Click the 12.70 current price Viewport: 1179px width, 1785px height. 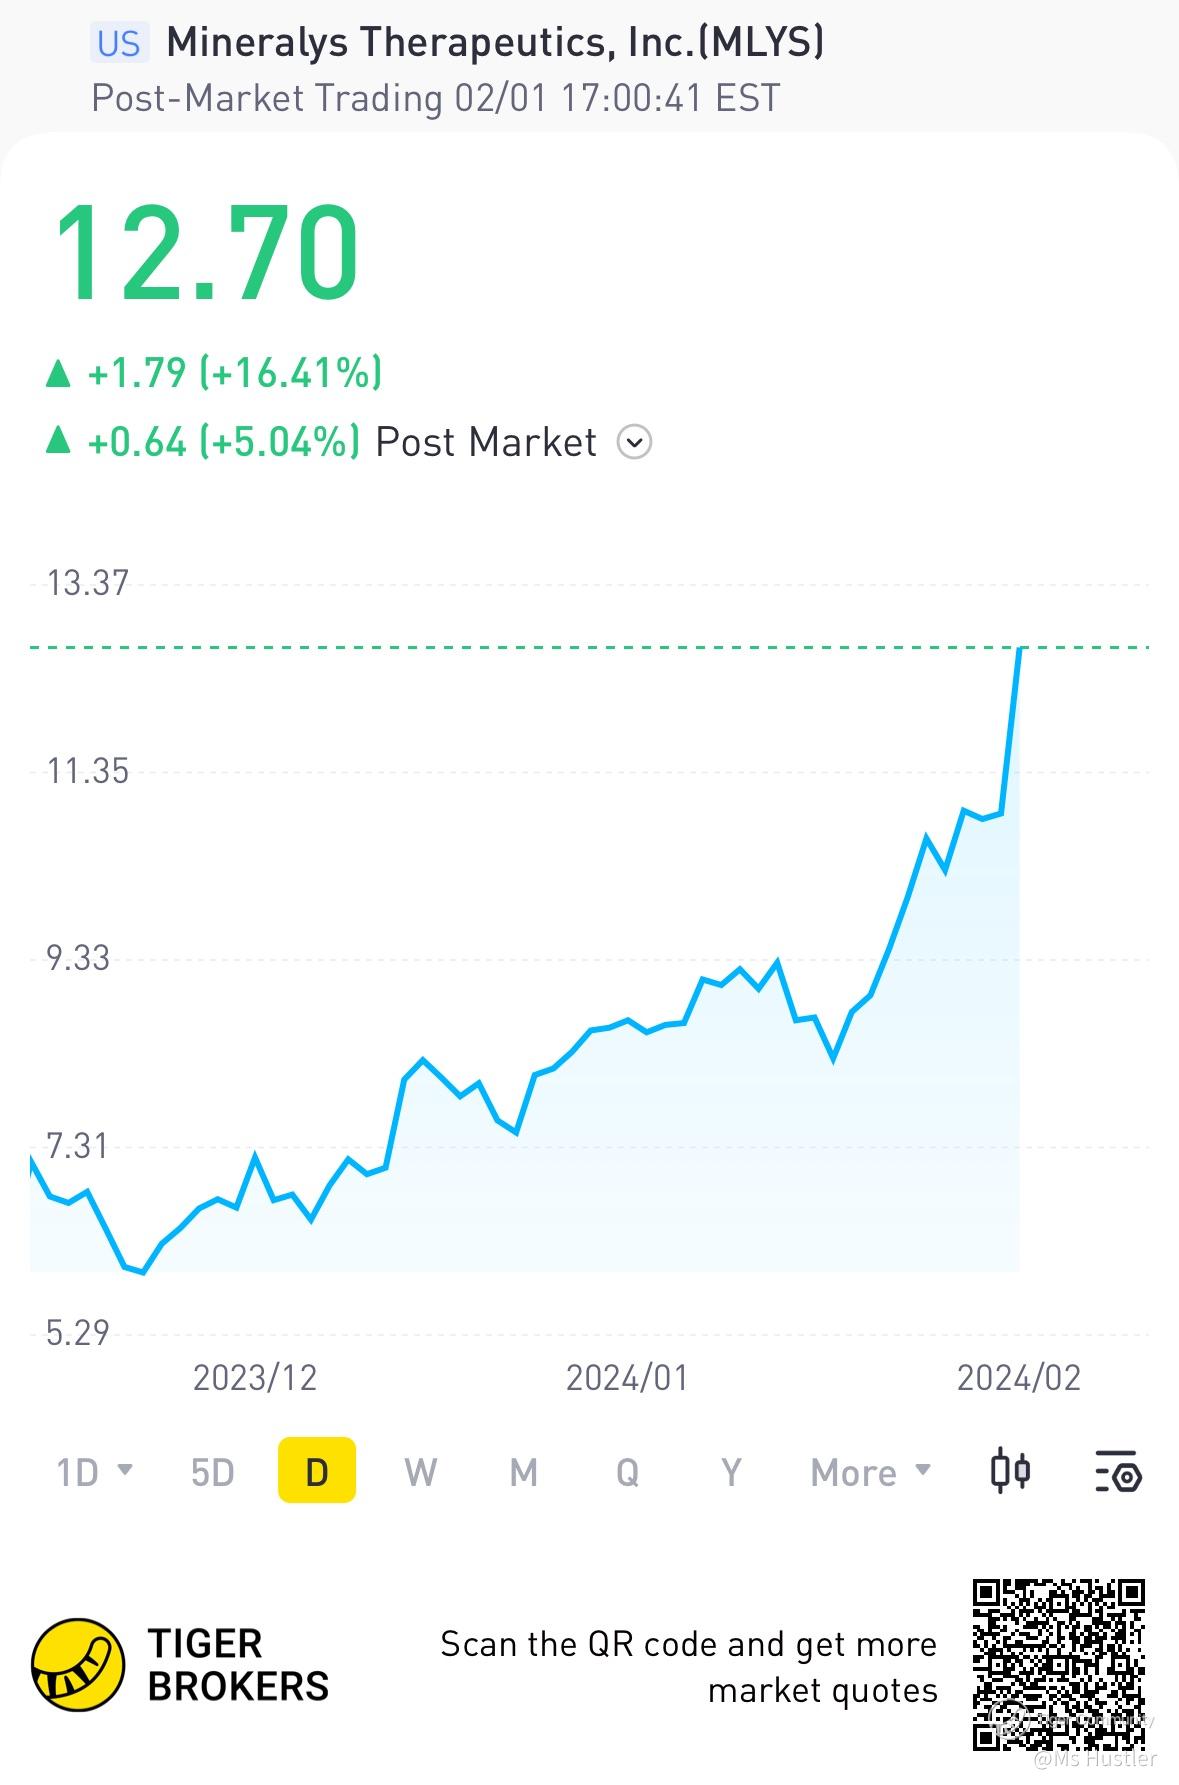(206, 252)
